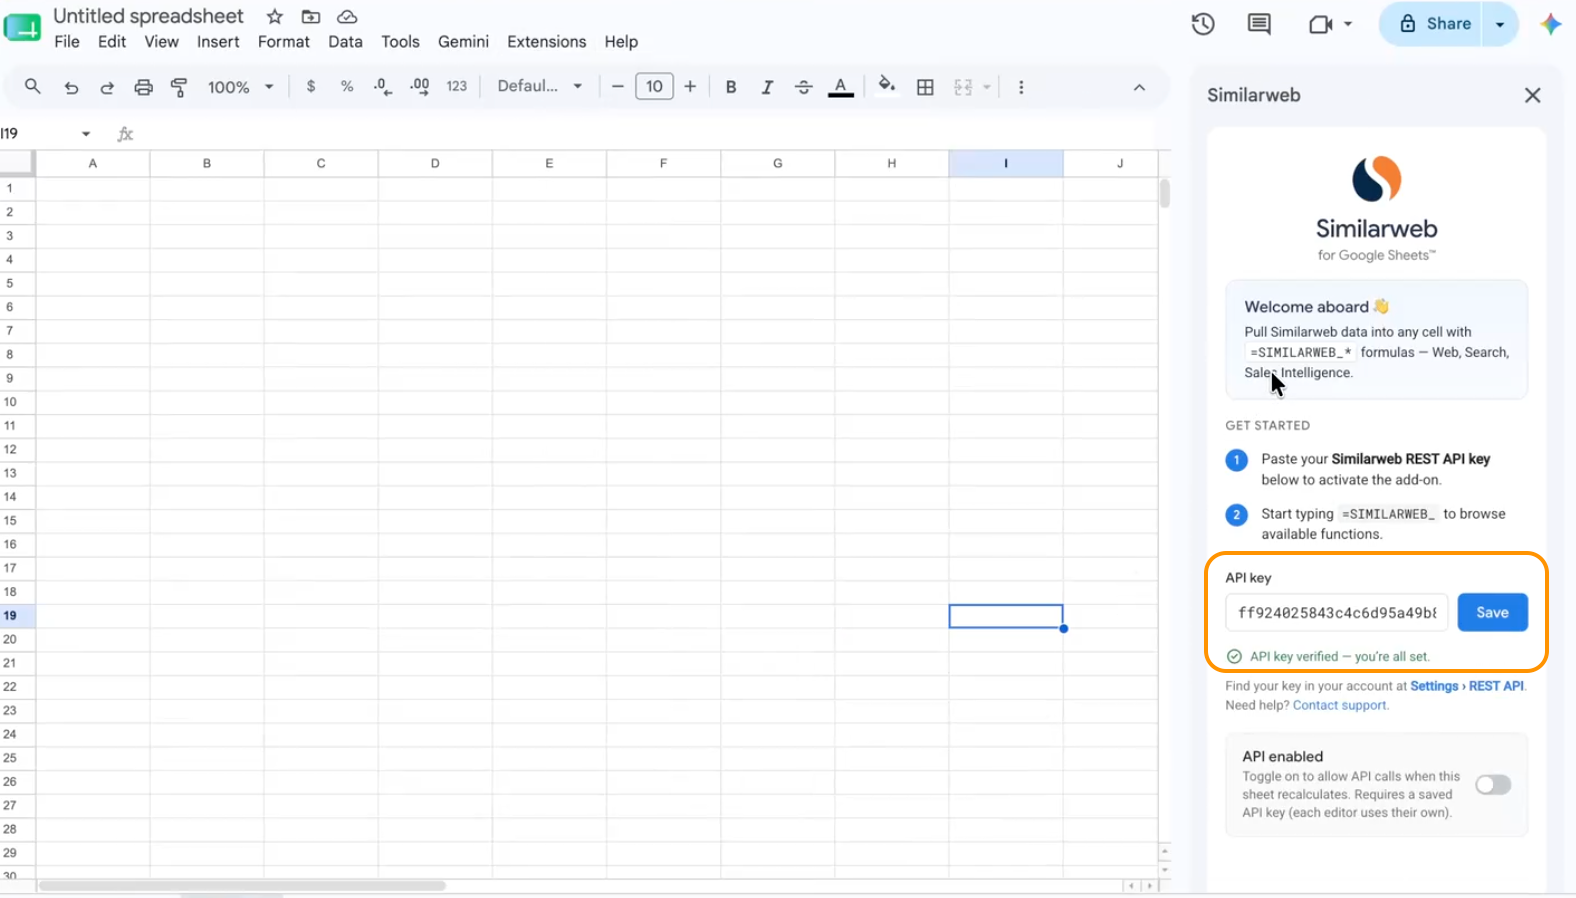Screen dimensions: 1576x898
Task: Open the Google Sheets home icon
Action: tap(22, 27)
